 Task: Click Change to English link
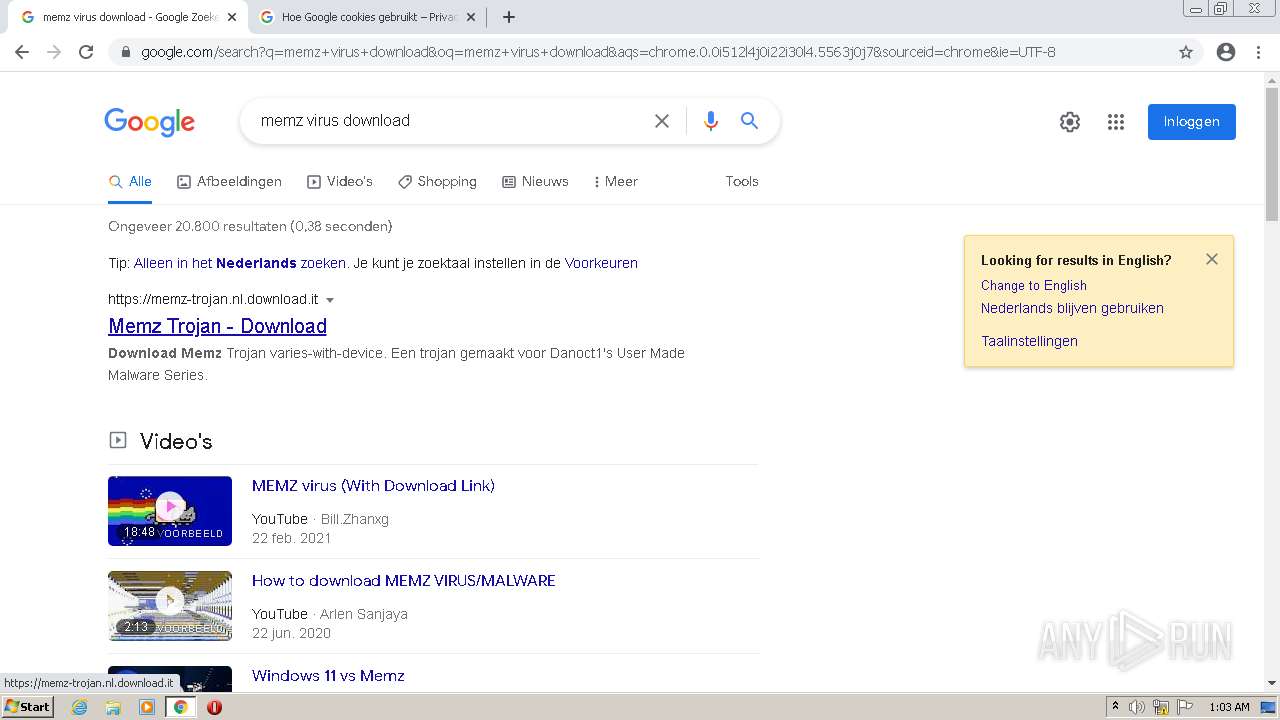click(1034, 285)
